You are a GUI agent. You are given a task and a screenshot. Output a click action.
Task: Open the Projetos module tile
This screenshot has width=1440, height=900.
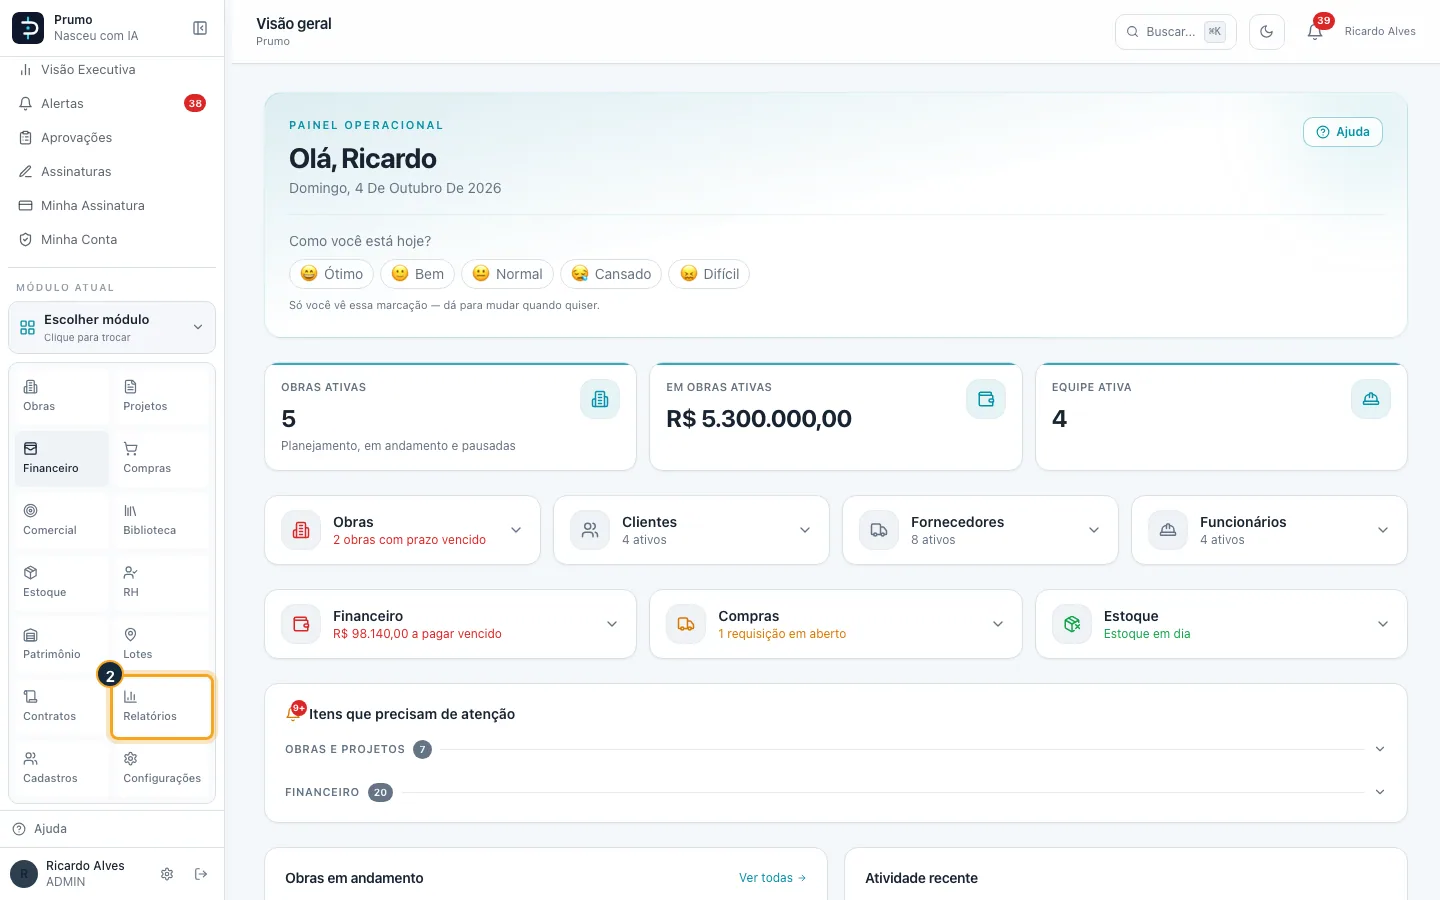(x=161, y=396)
